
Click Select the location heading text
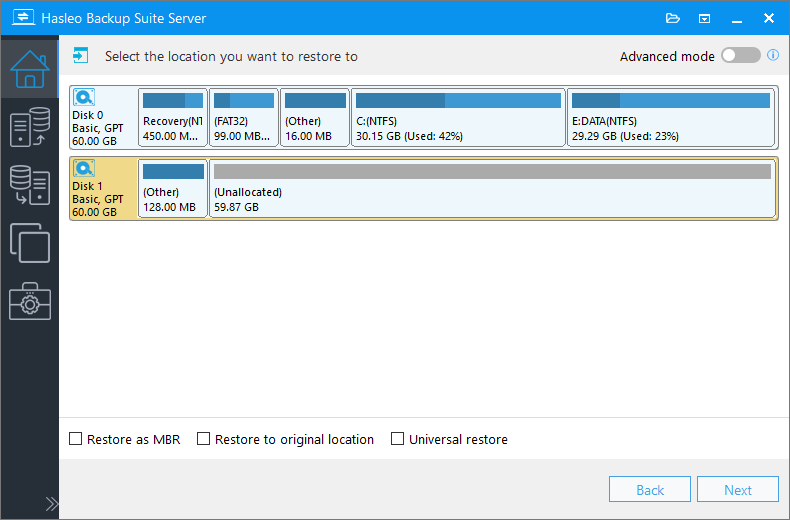(x=231, y=56)
